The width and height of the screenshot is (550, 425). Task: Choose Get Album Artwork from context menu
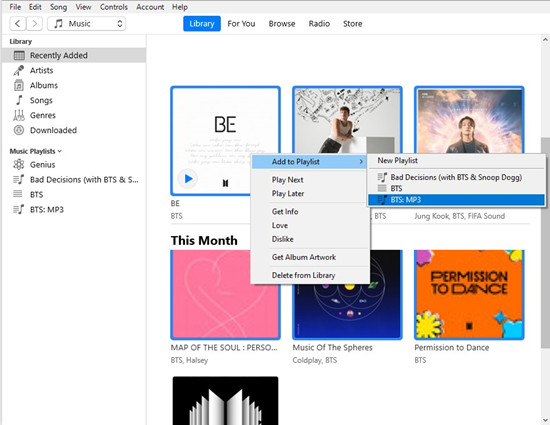pos(310,257)
